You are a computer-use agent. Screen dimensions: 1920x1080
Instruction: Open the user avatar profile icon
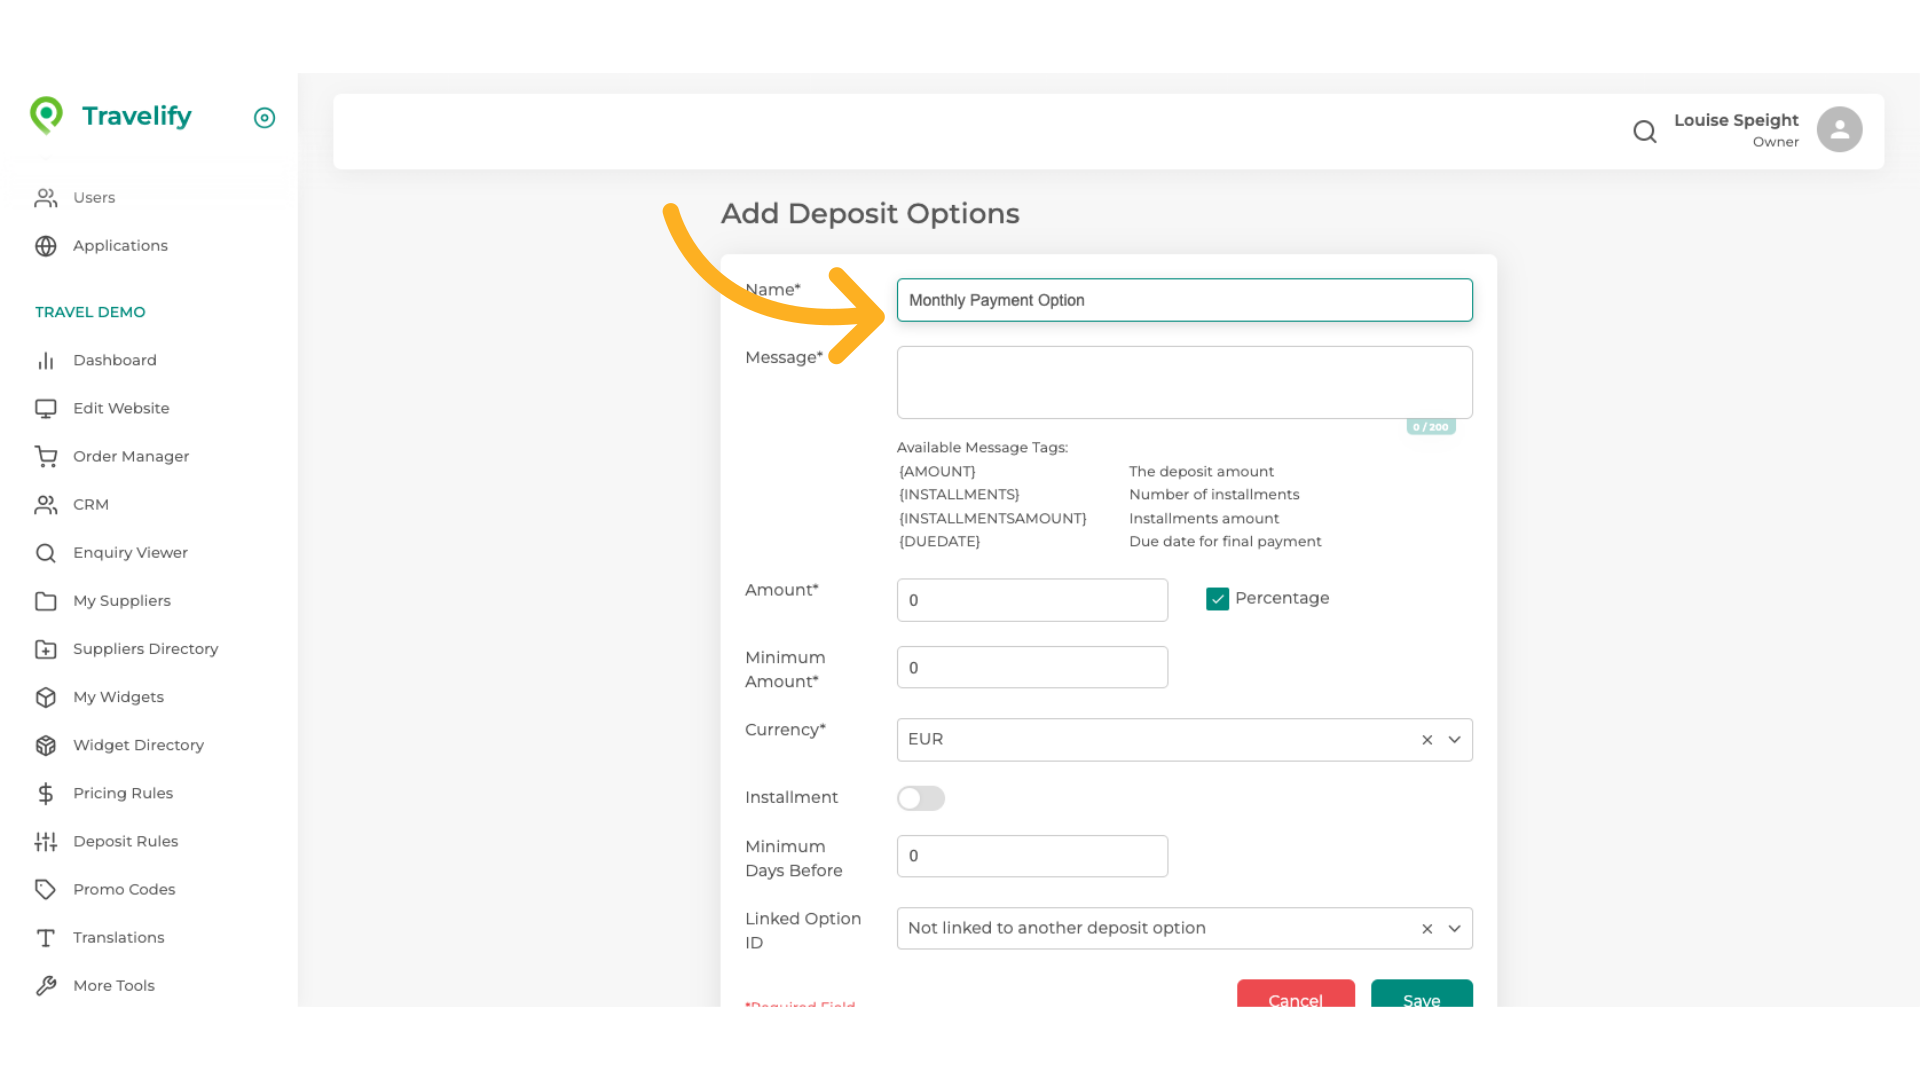[x=1839, y=130]
